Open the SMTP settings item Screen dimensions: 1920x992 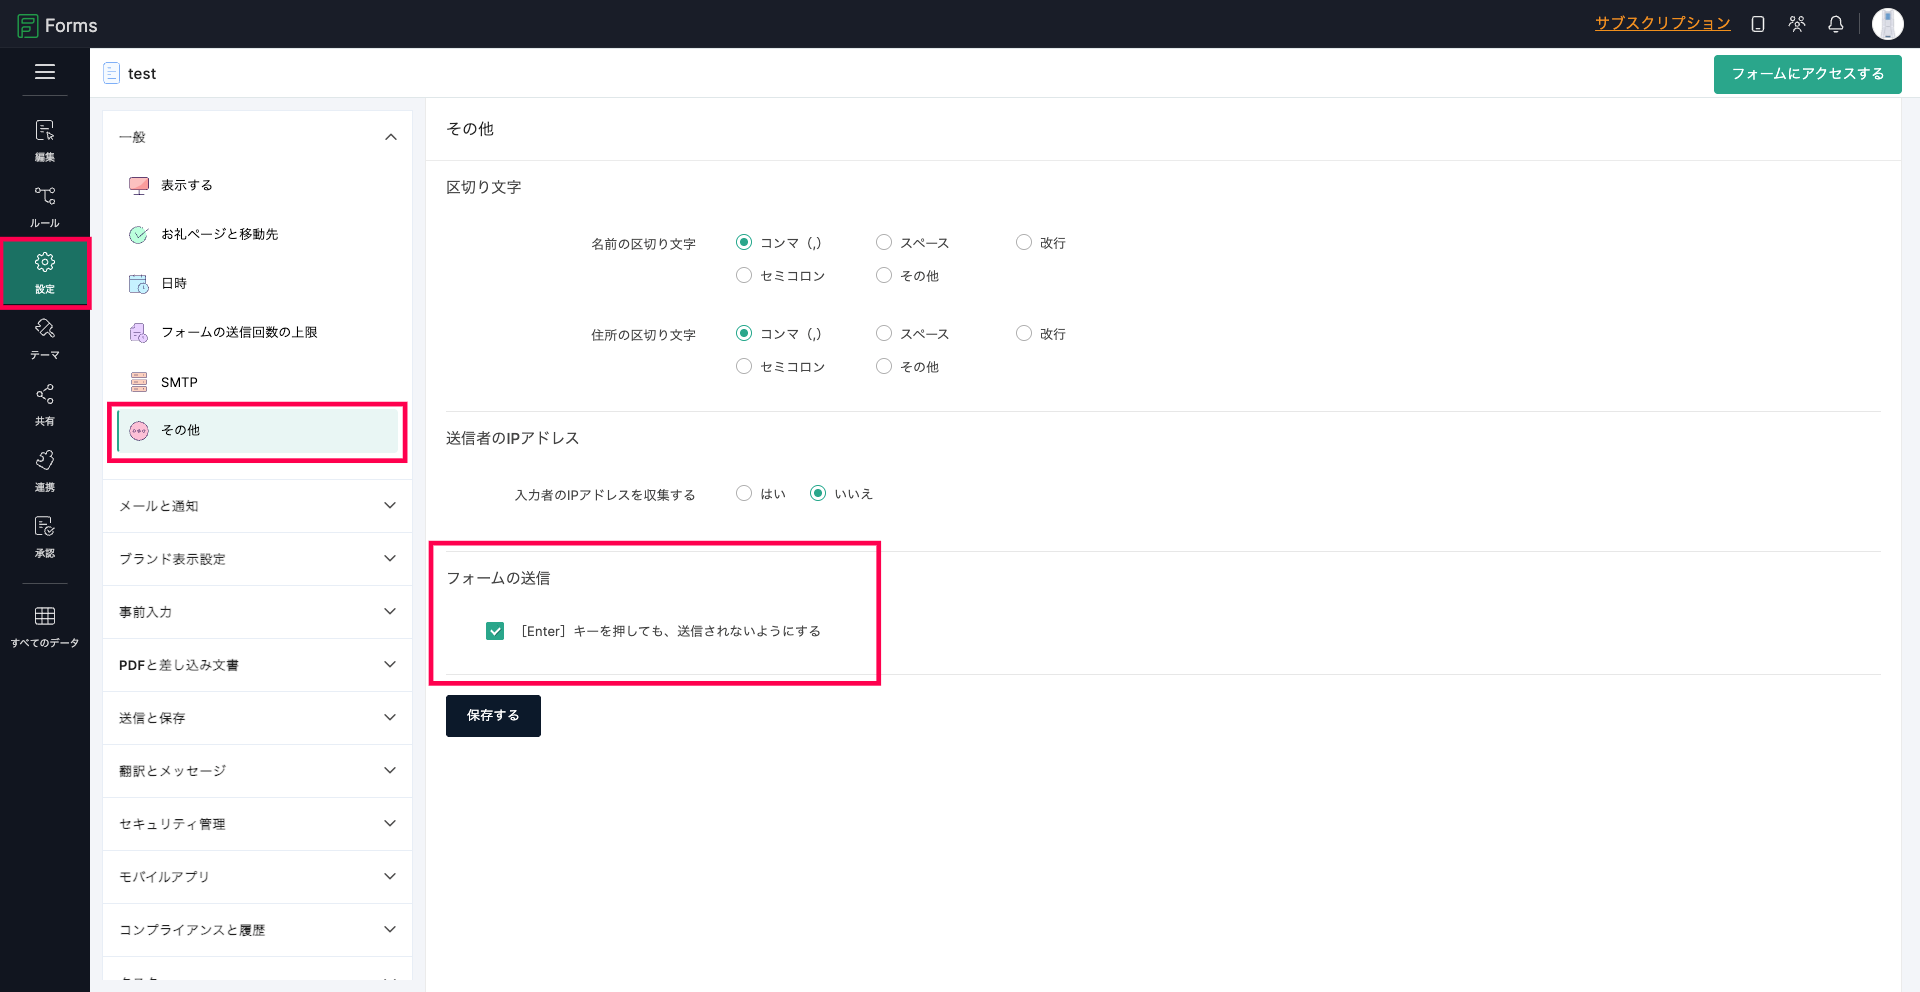click(179, 382)
